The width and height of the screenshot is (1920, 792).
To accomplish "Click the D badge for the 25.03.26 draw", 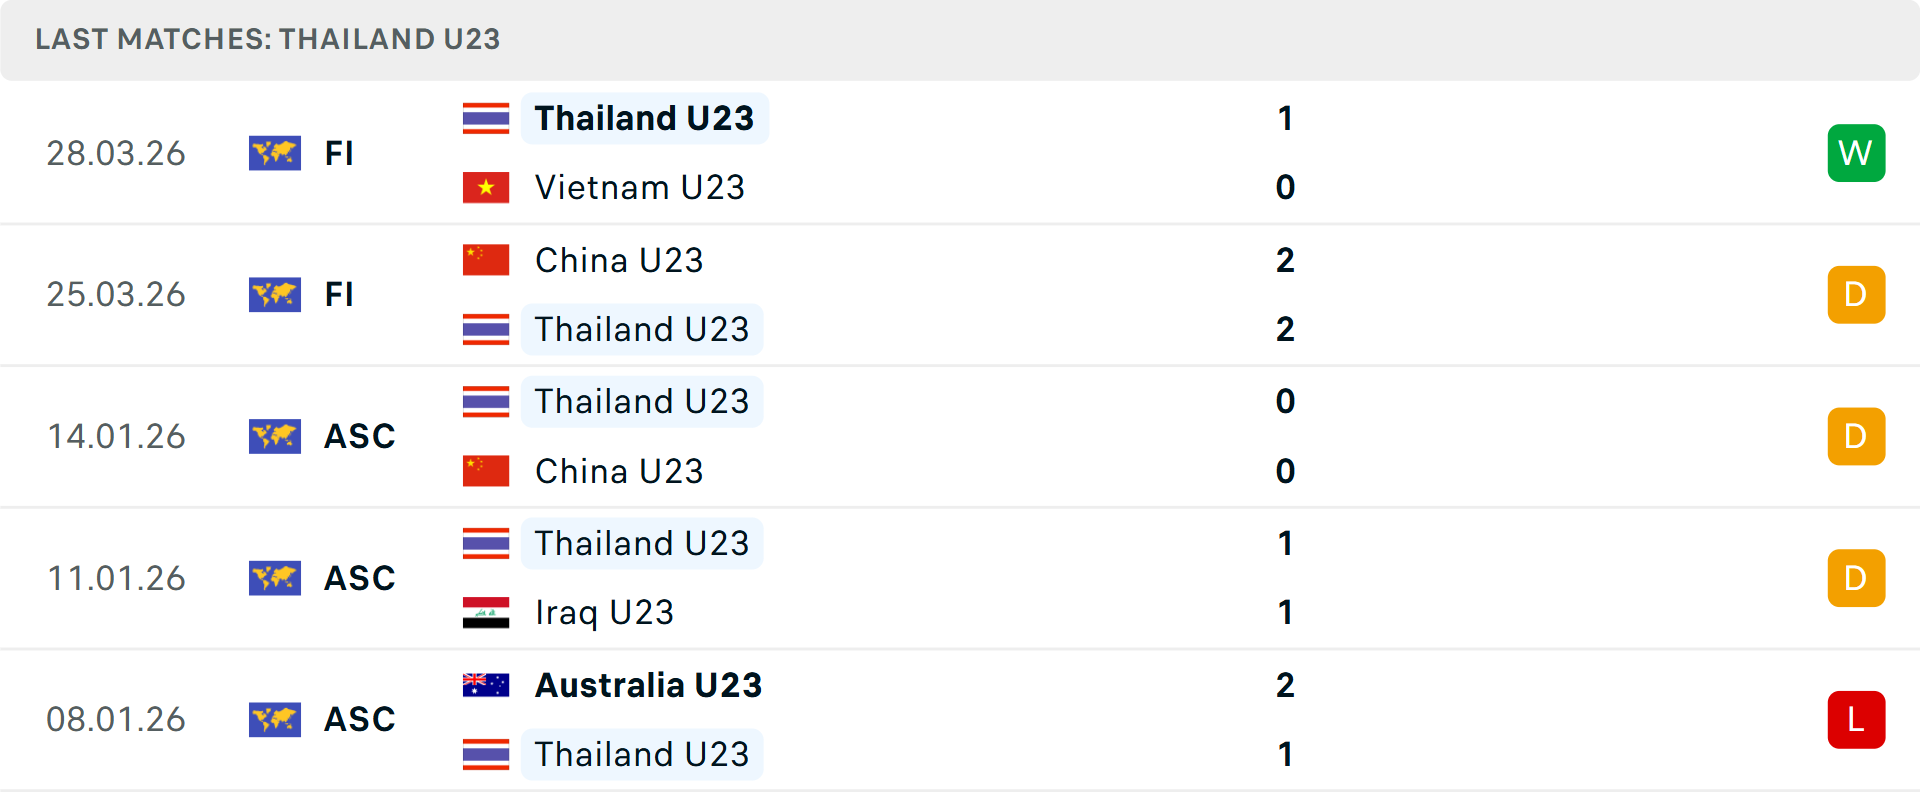I will tap(1856, 294).
